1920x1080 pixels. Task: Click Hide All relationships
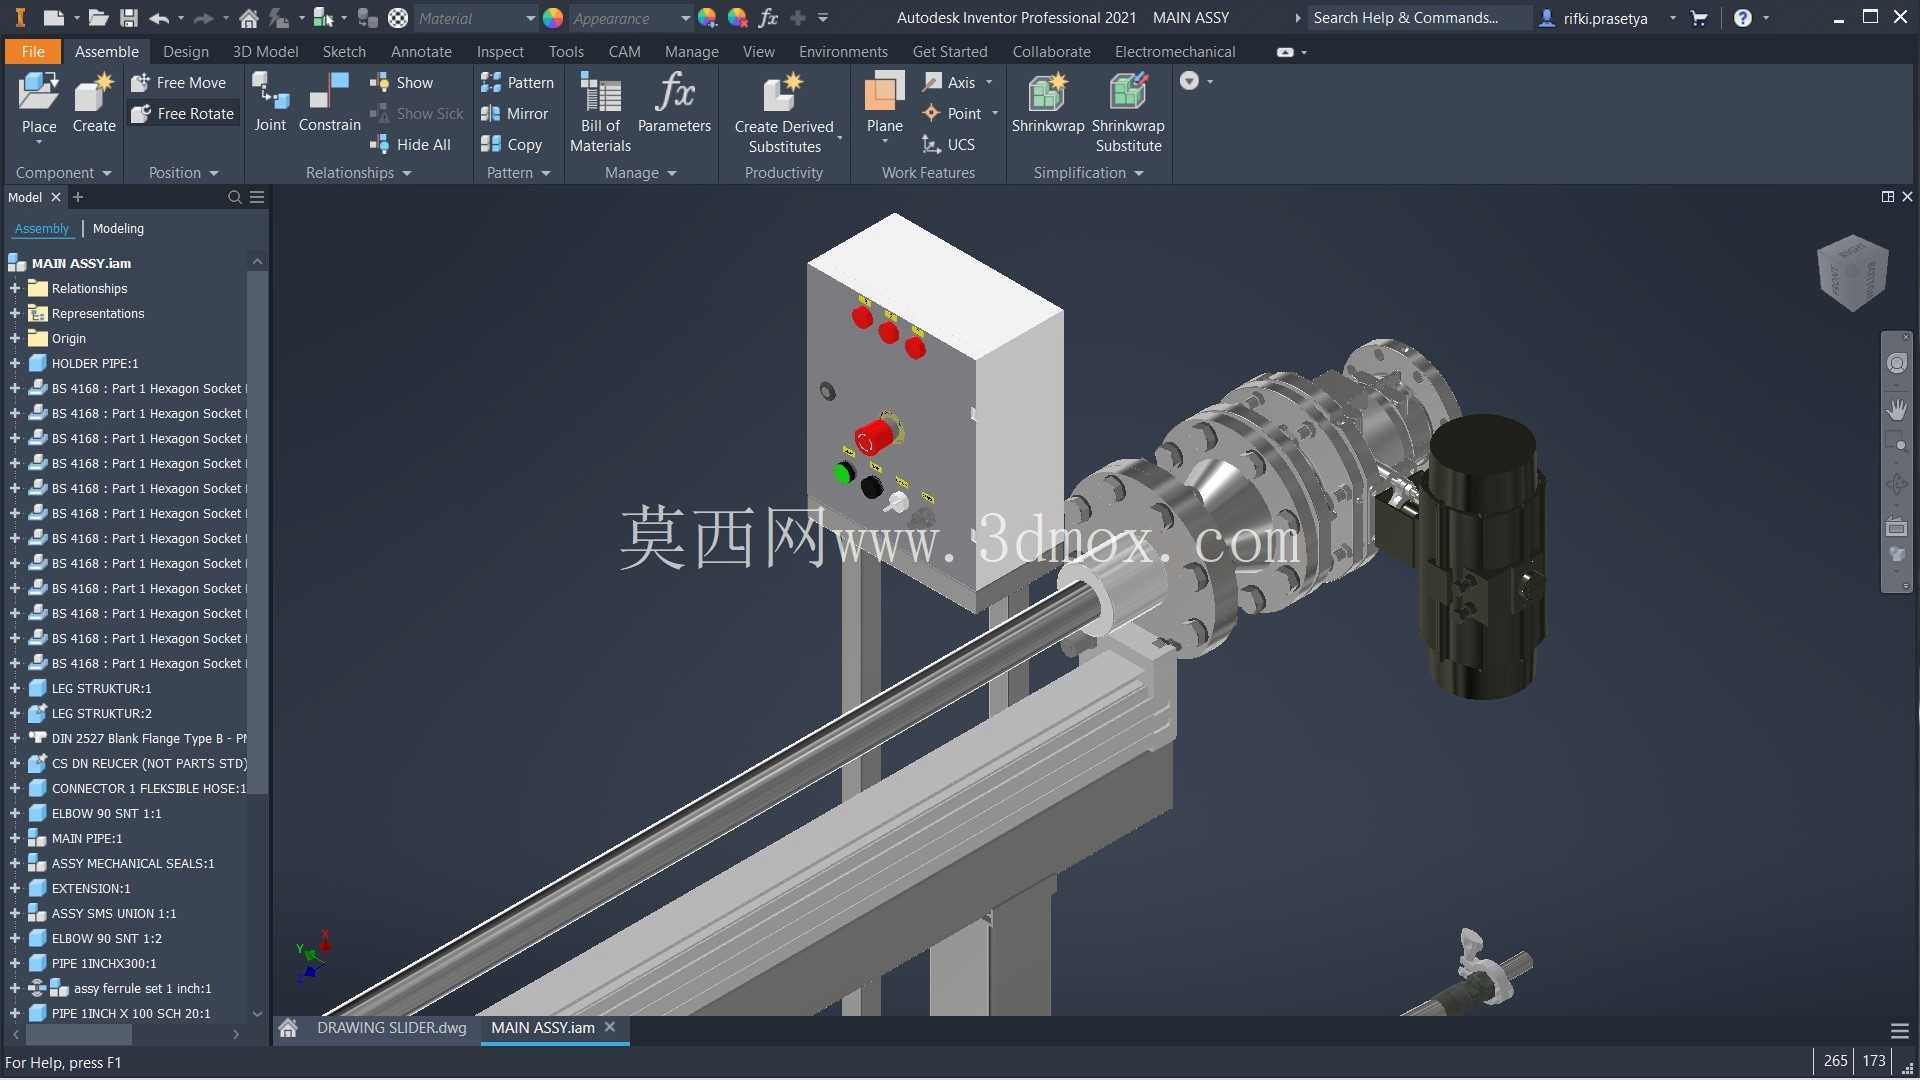tap(411, 145)
